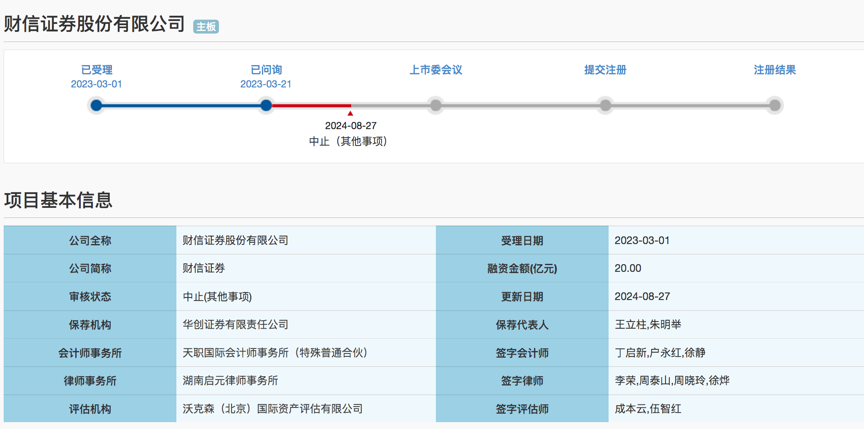This screenshot has width=864, height=429.
Task: Select the 注册结果 timeline node dot
Action: [x=775, y=105]
